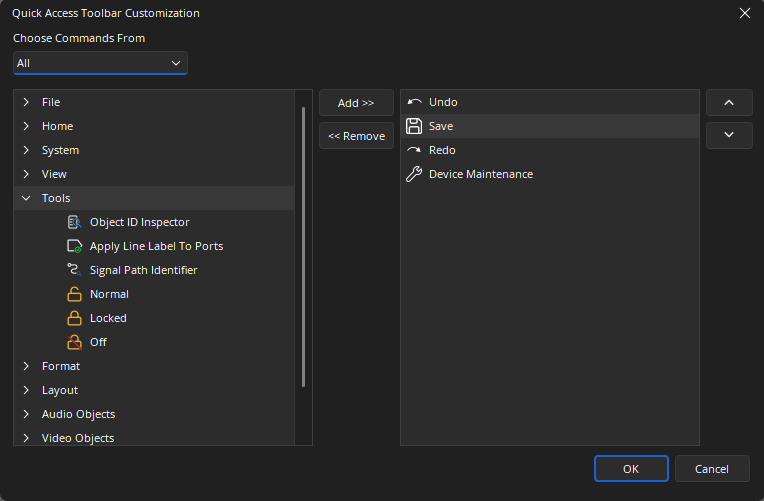Click the Normal unlocked padlock icon
The height and width of the screenshot is (501, 764).
point(73,294)
